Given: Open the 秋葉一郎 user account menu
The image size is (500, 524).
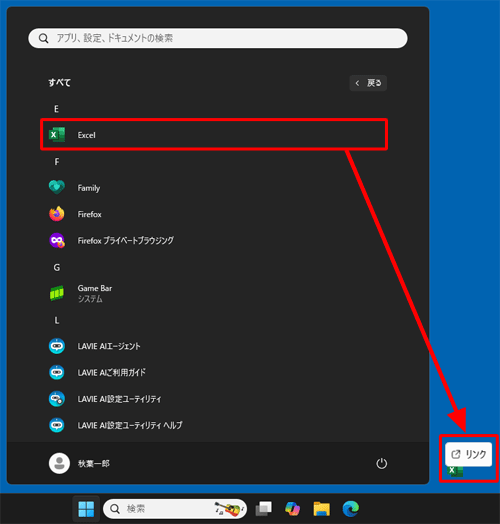Looking at the screenshot, I should pyautogui.click(x=80, y=464).
